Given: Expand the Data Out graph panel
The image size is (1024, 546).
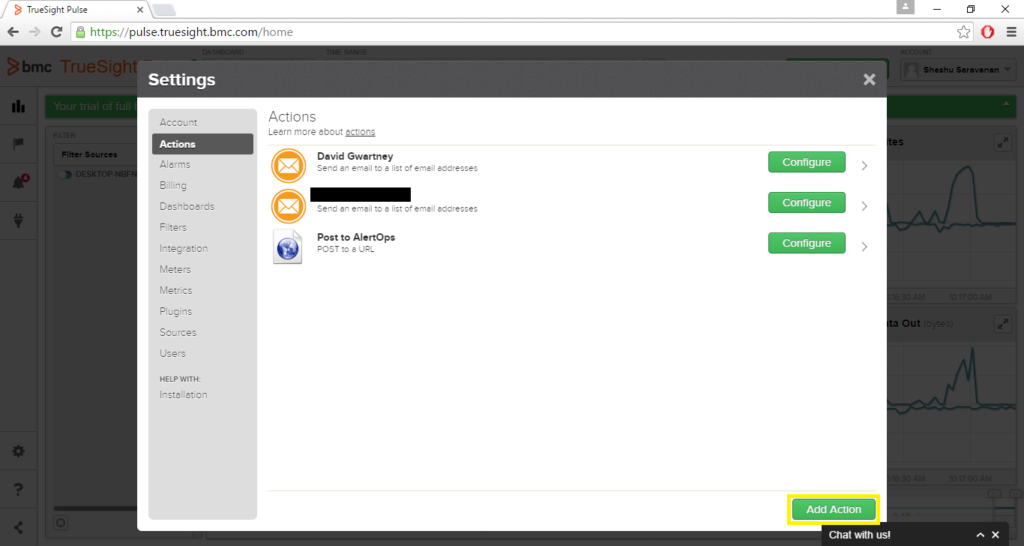Looking at the screenshot, I should point(1002,323).
